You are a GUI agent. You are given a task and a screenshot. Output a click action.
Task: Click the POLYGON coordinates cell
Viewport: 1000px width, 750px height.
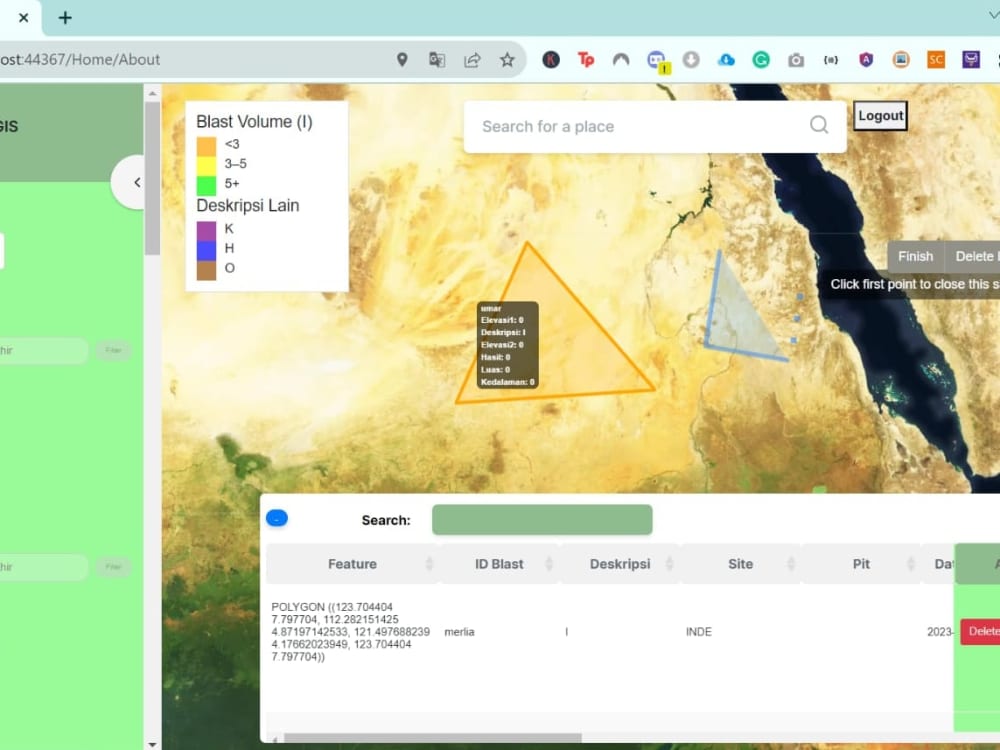(350, 631)
